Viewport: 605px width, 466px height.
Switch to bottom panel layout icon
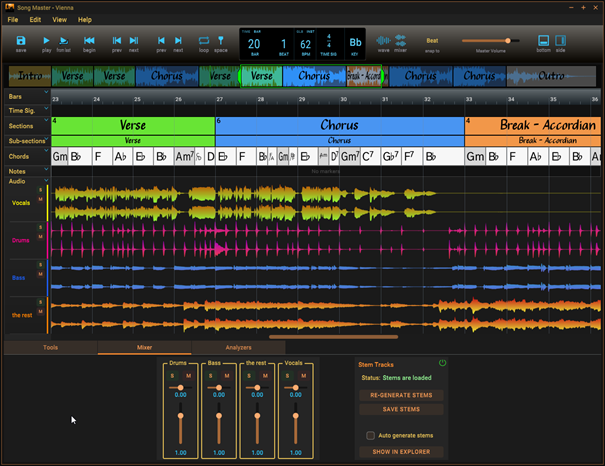click(543, 40)
